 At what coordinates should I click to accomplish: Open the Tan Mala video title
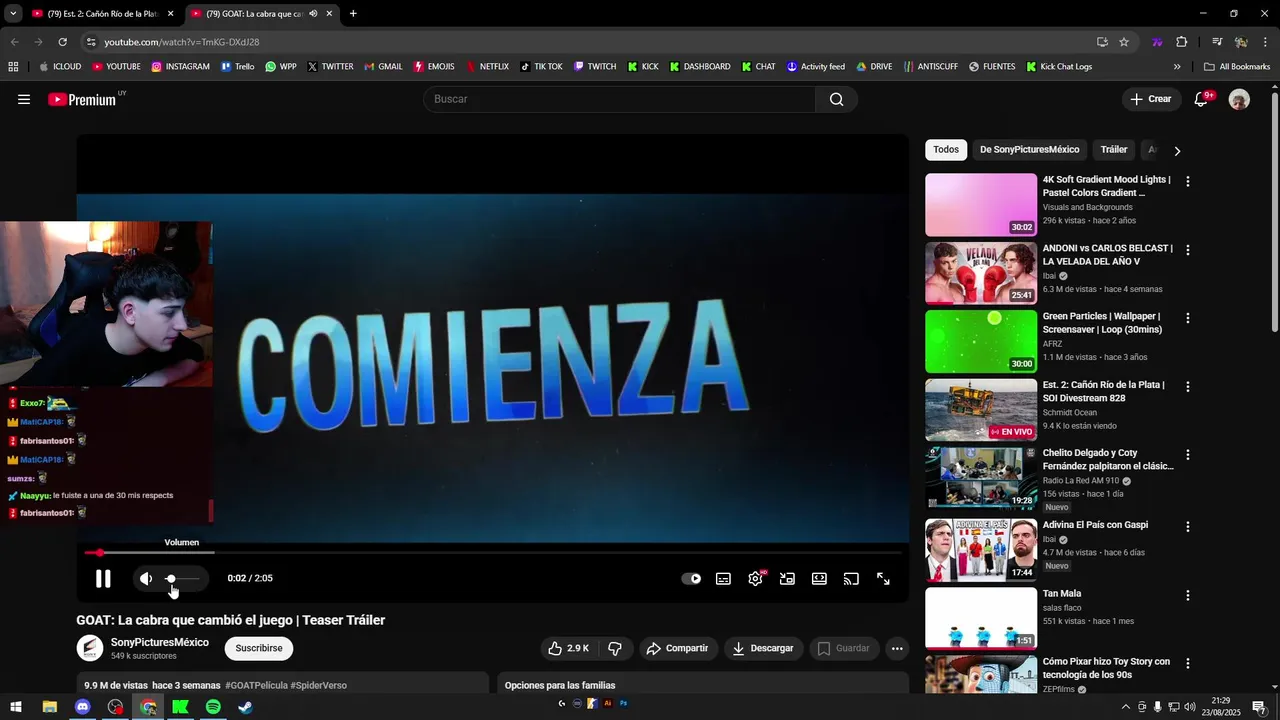pyautogui.click(x=1062, y=594)
